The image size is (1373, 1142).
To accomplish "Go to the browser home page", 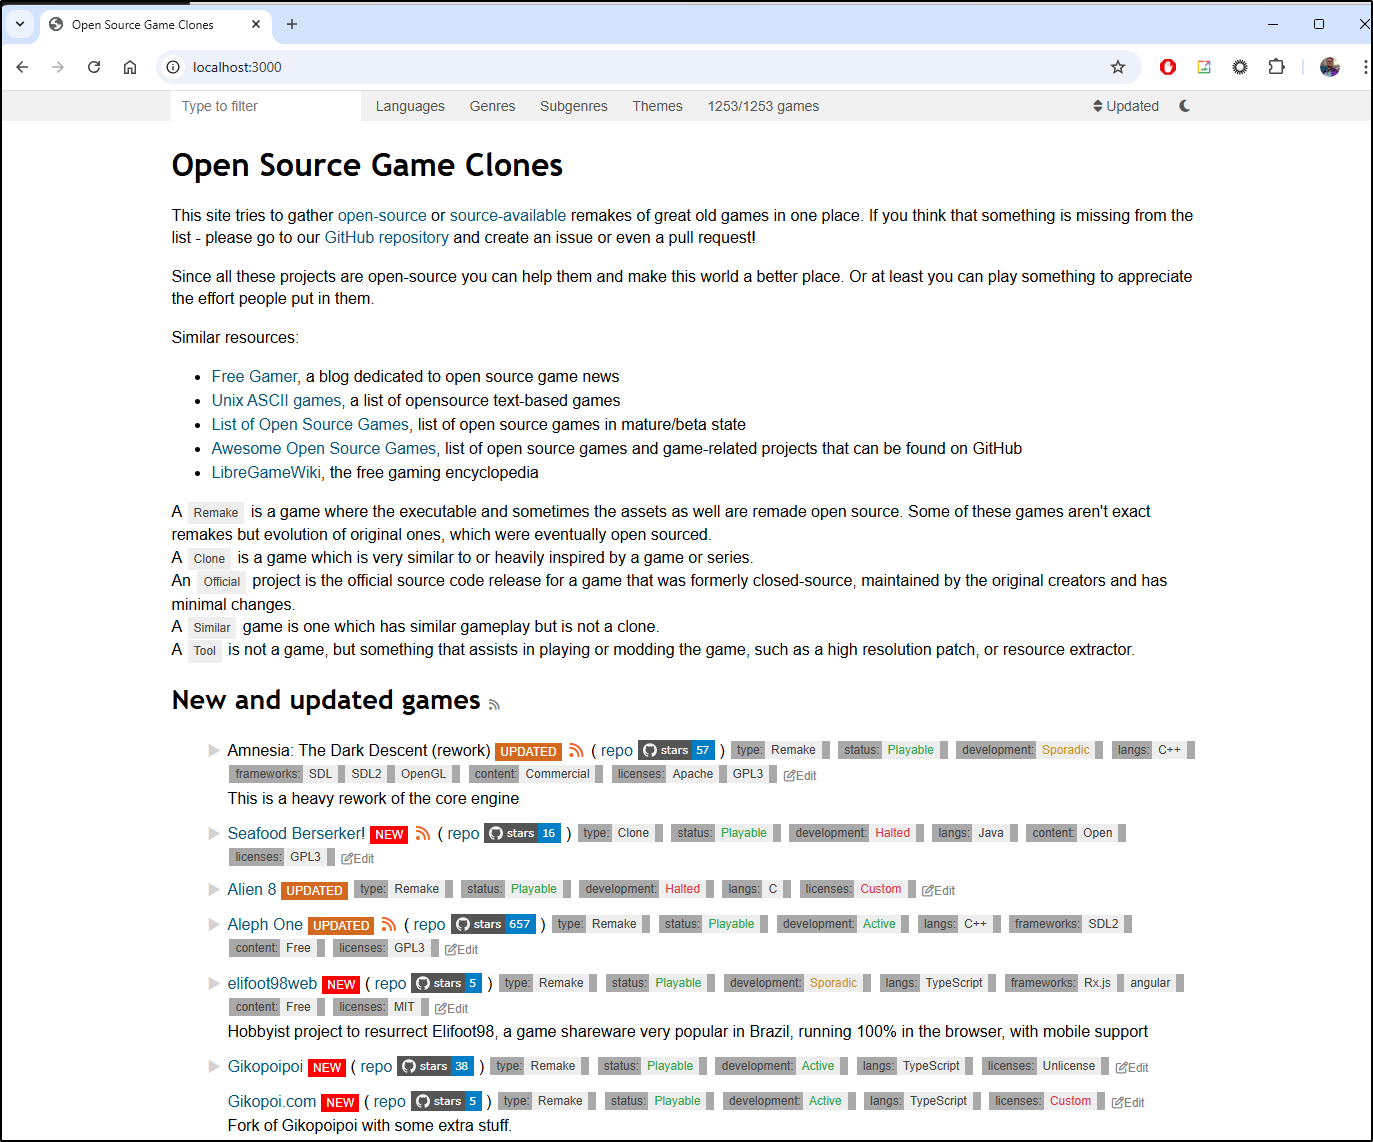I will coord(130,67).
